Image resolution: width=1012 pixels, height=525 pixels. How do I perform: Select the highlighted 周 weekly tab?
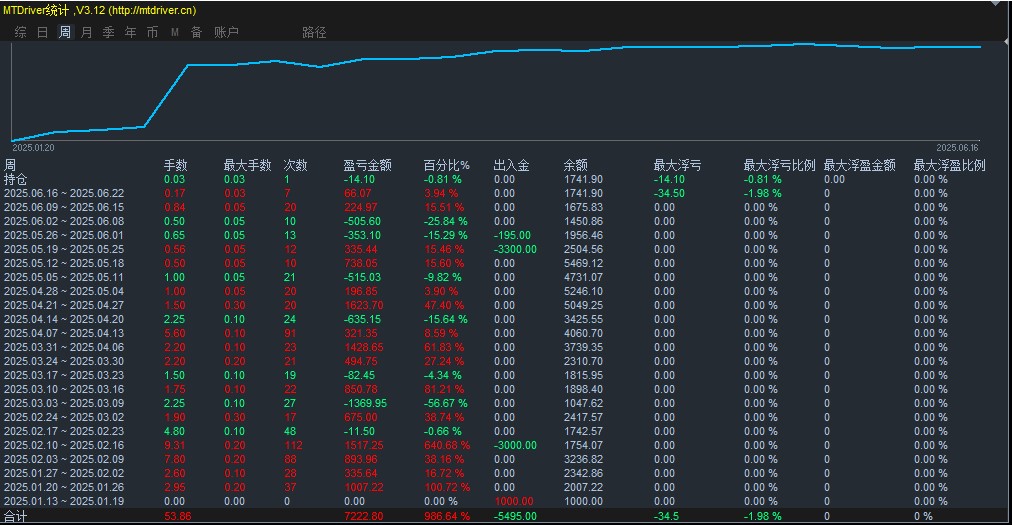click(x=65, y=32)
